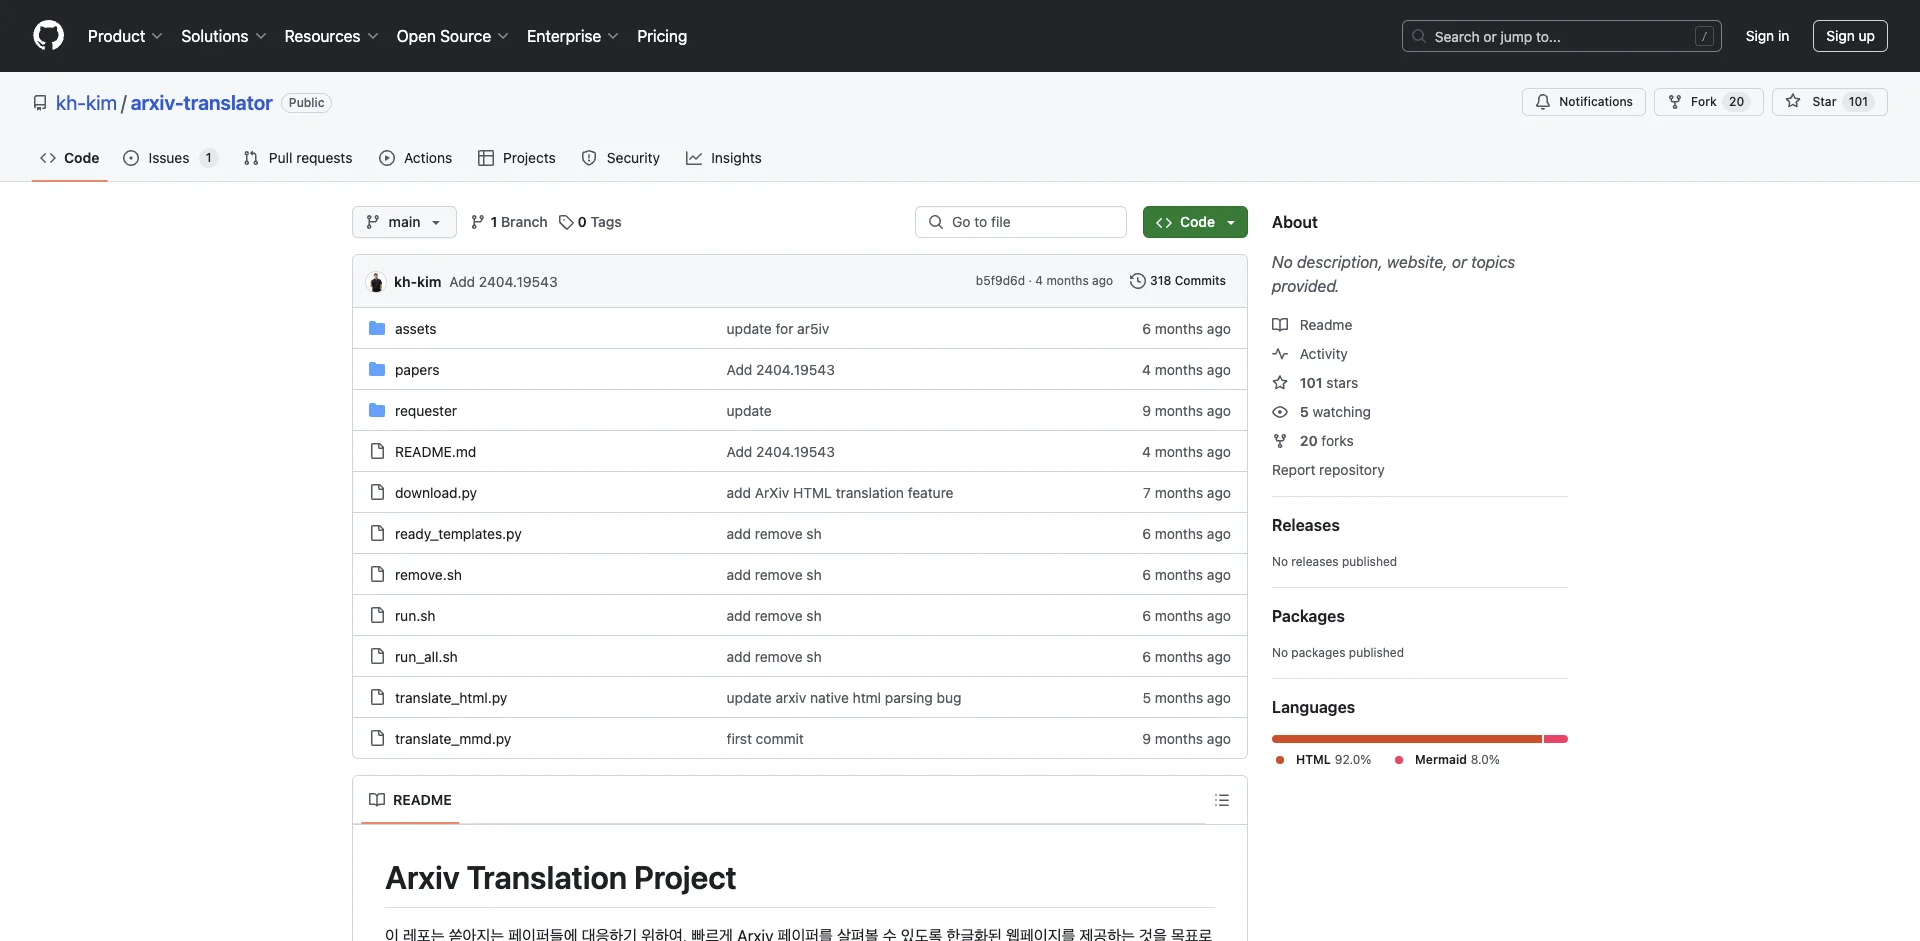Image resolution: width=1920 pixels, height=941 pixels.
Task: Expand the Resources menu
Action: (331, 36)
